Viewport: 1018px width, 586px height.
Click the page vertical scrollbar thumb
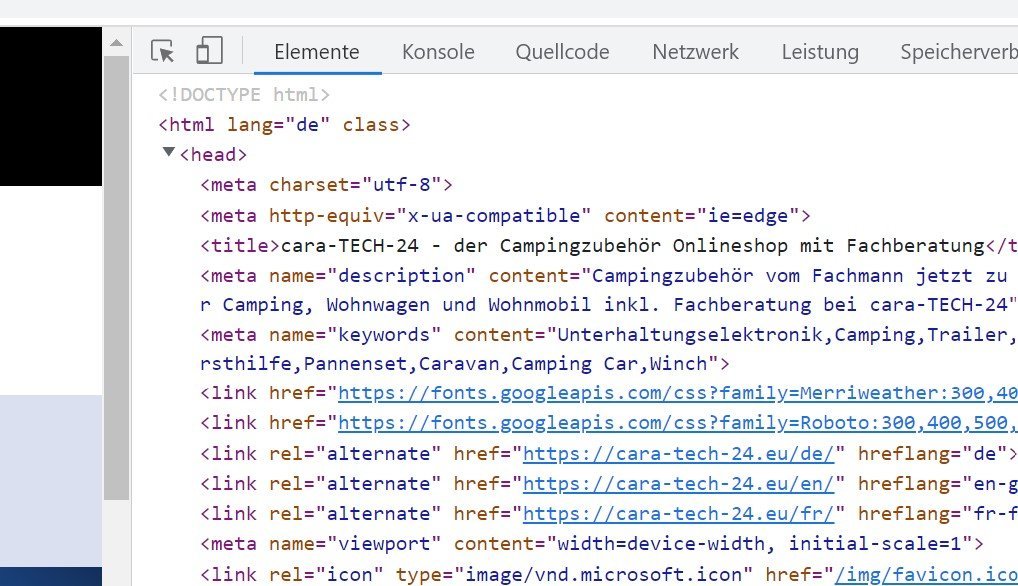(x=117, y=278)
